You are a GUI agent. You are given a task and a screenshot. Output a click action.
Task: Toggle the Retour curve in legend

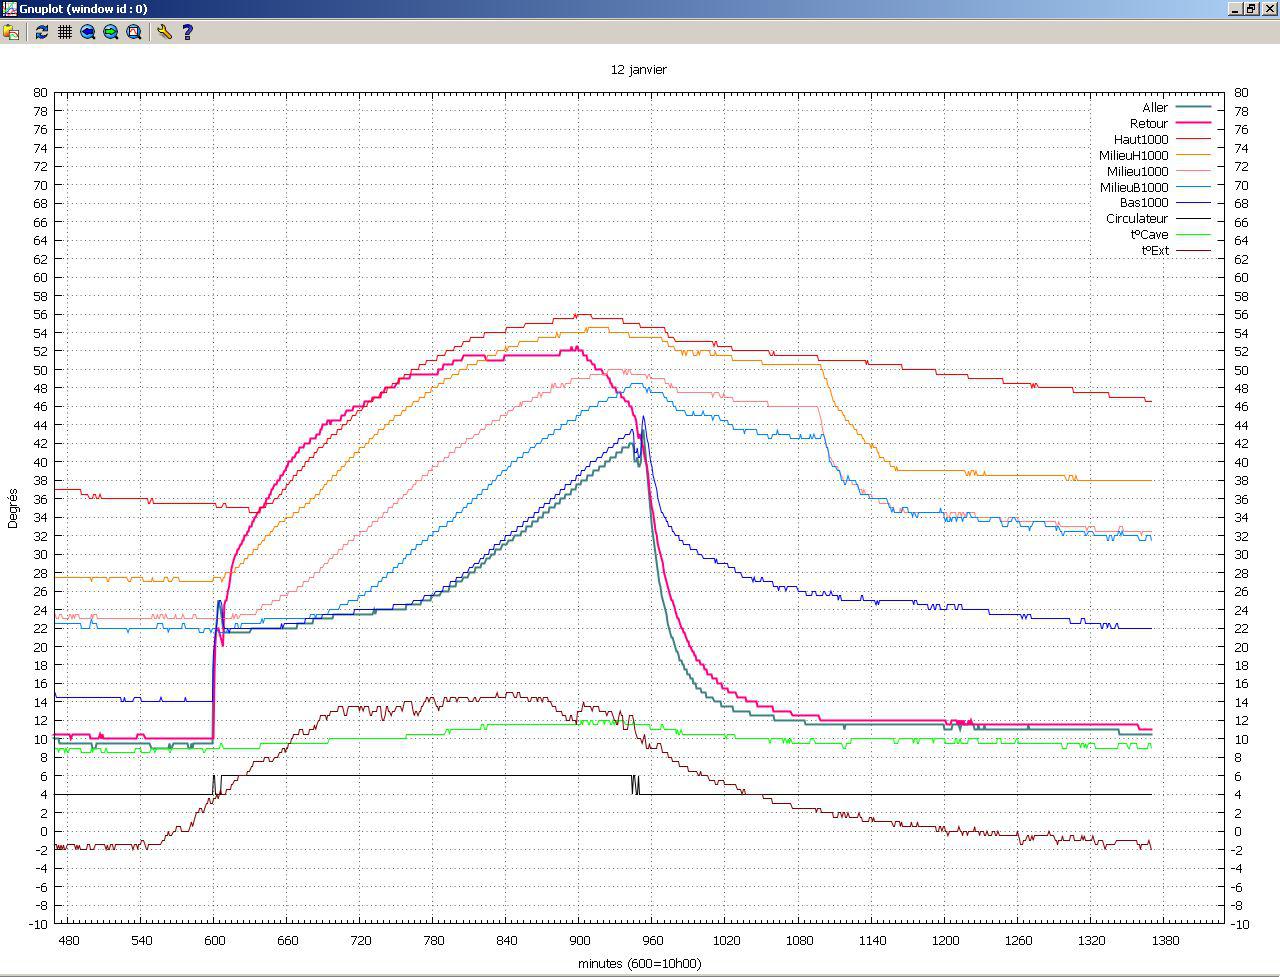[1171, 123]
